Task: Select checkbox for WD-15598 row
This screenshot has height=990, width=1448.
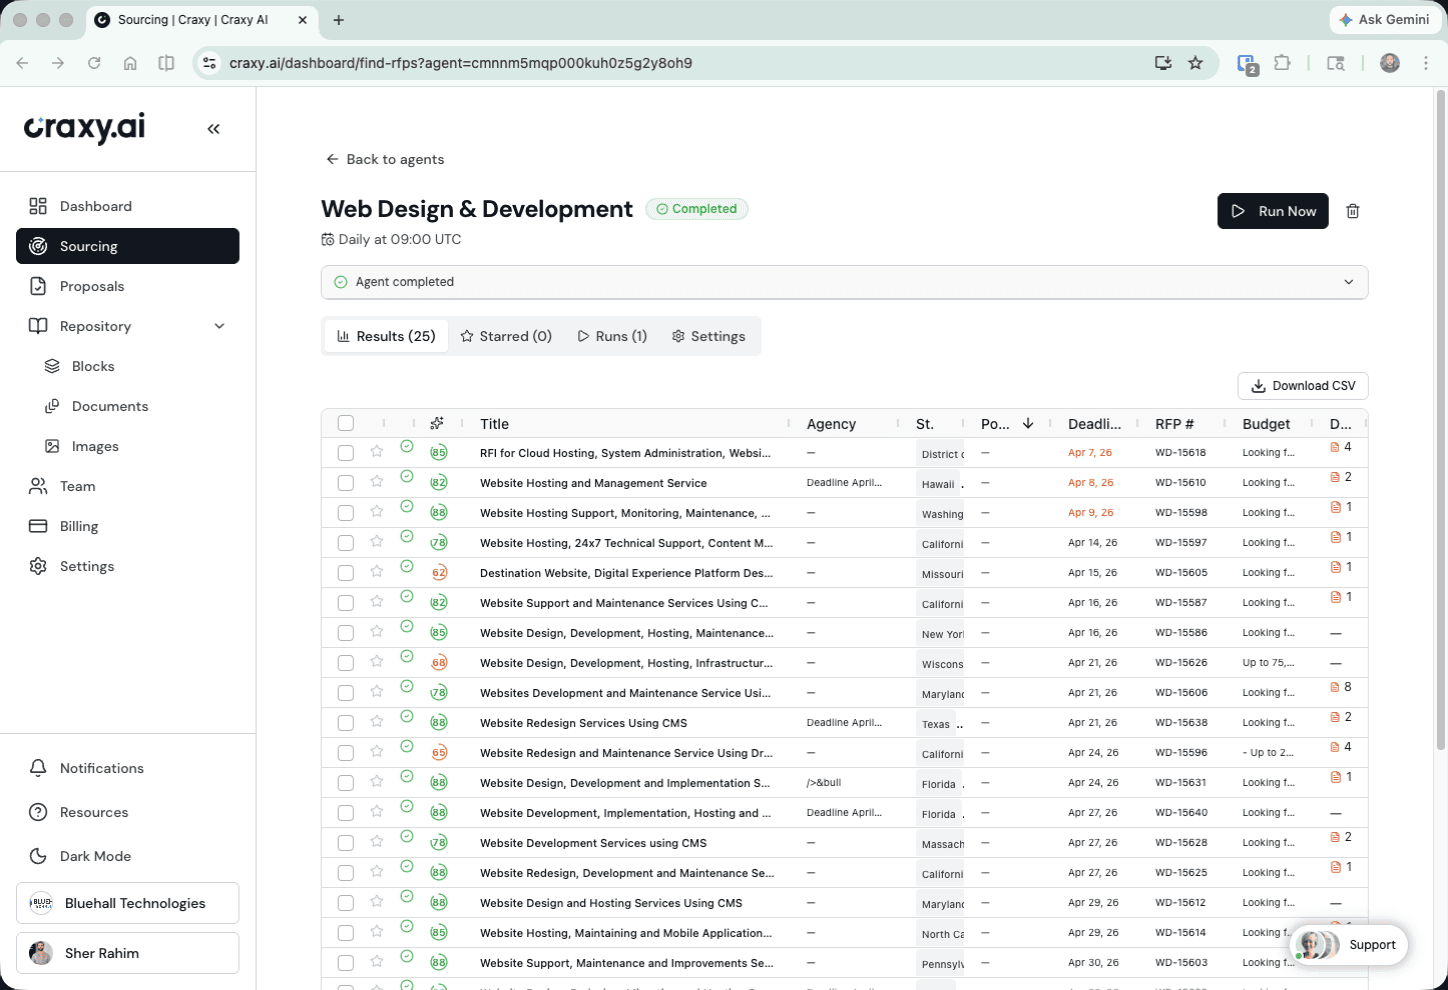Action: [346, 513]
